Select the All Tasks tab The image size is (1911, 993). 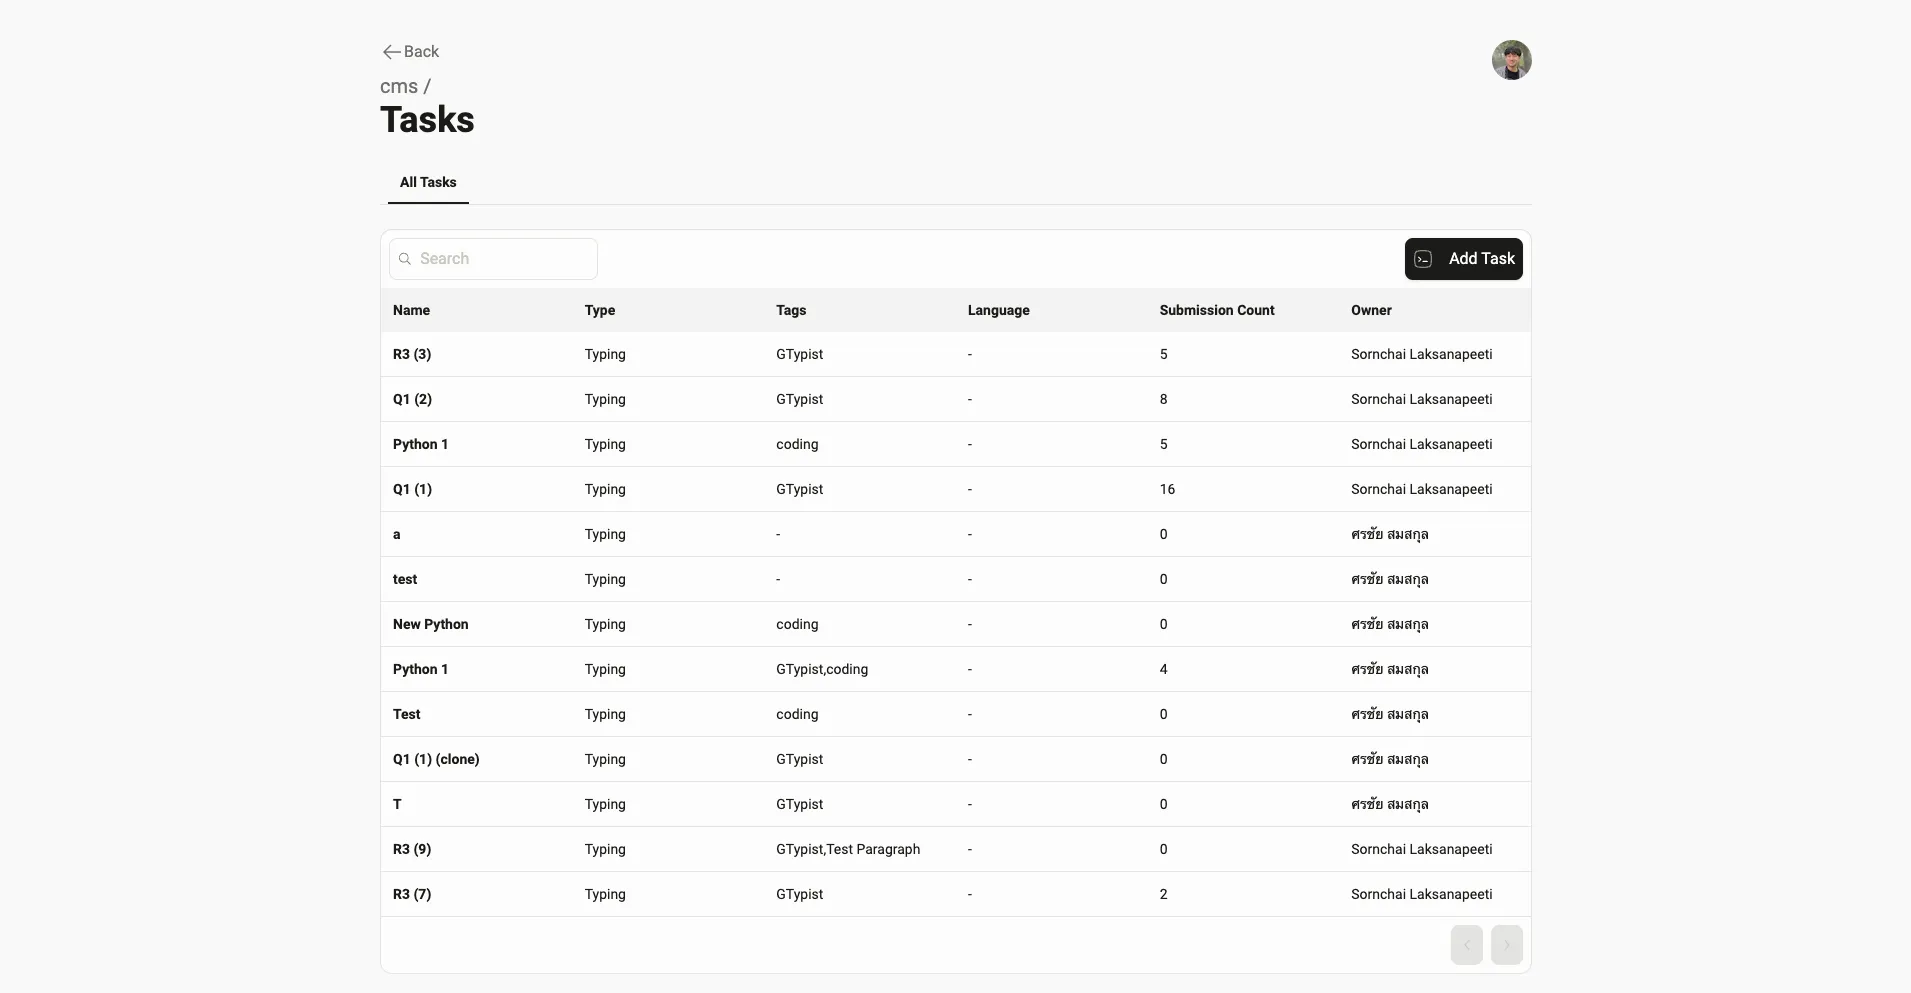coord(428,182)
